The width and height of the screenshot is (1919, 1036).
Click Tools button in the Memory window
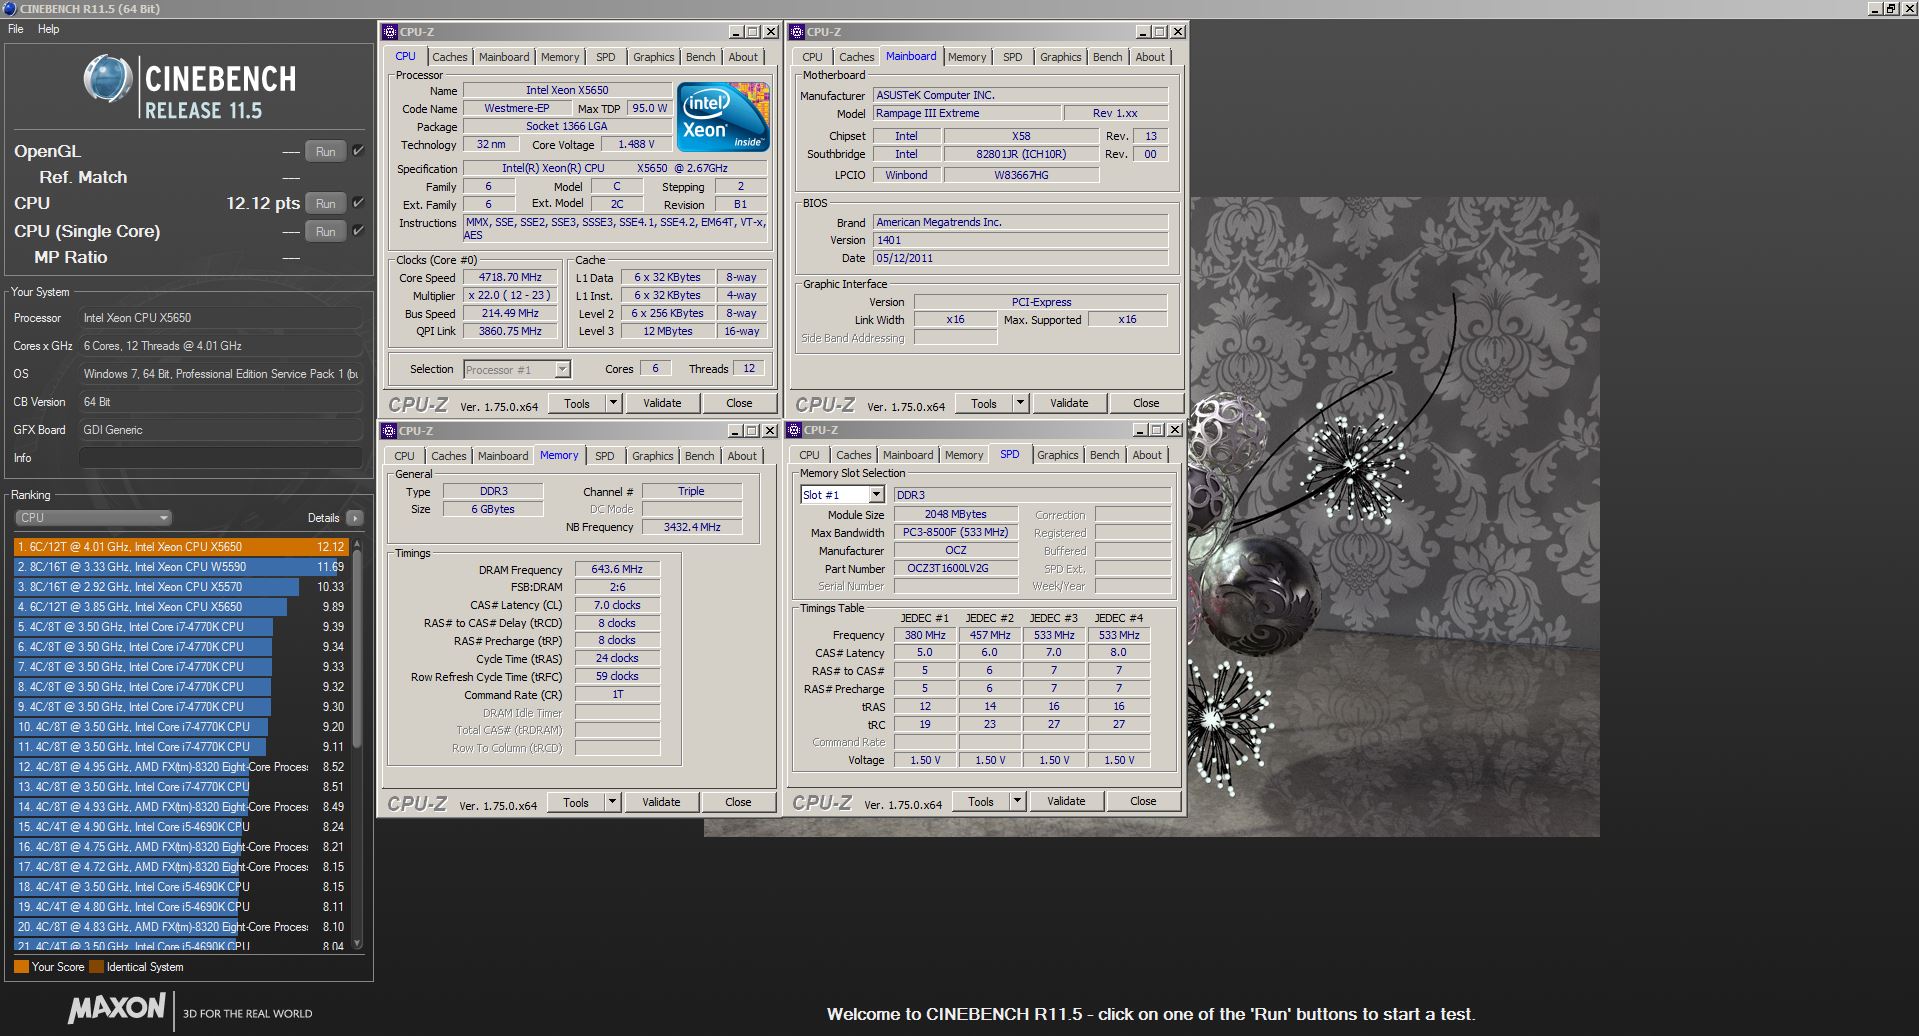coord(576,802)
